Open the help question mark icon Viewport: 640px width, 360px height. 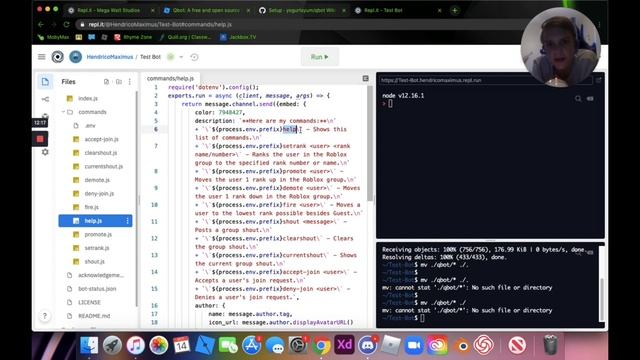[x=45, y=316]
